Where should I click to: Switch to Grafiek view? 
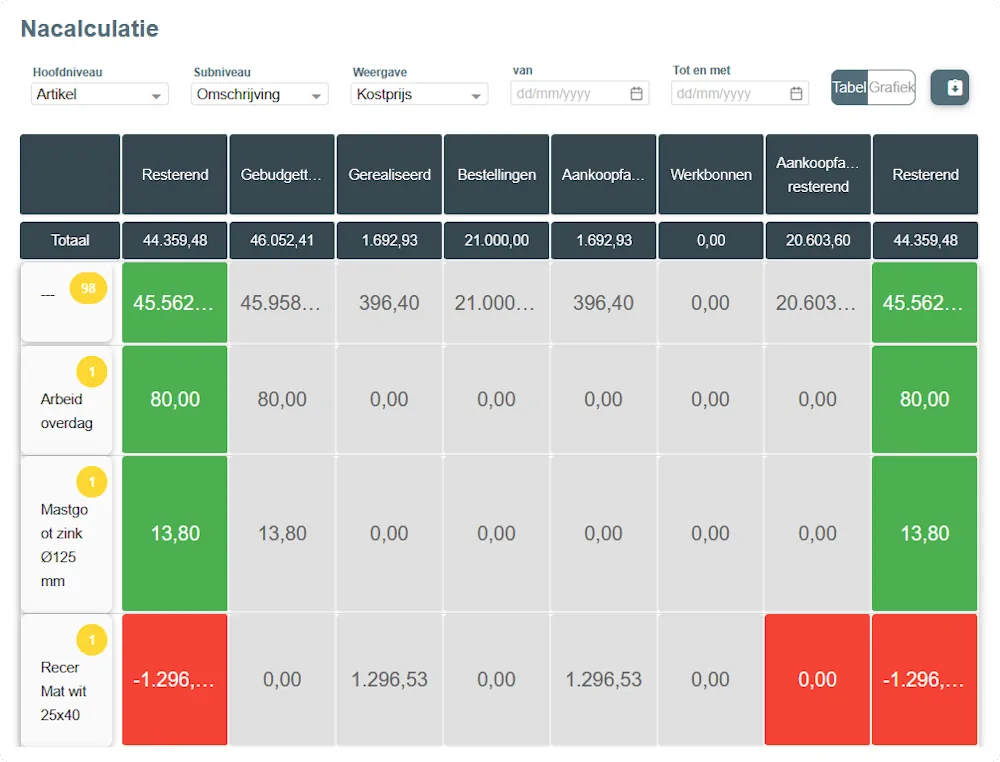pos(892,87)
